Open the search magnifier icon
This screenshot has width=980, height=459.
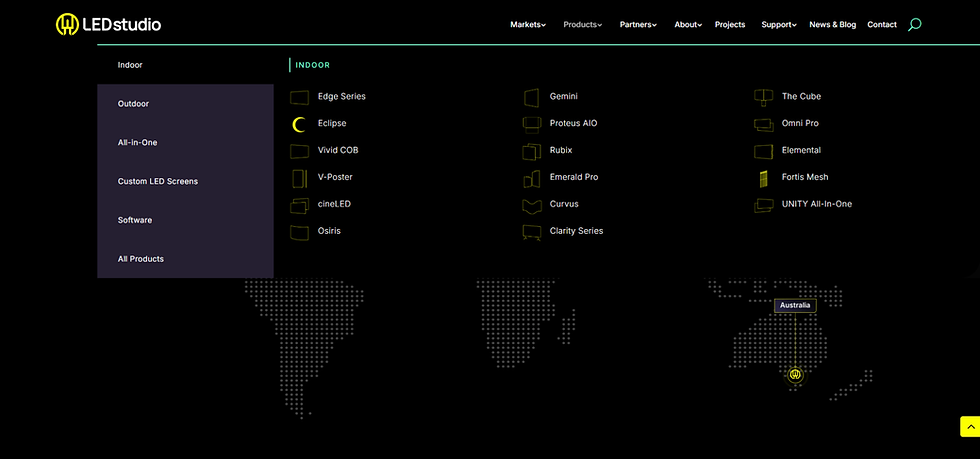(x=914, y=25)
